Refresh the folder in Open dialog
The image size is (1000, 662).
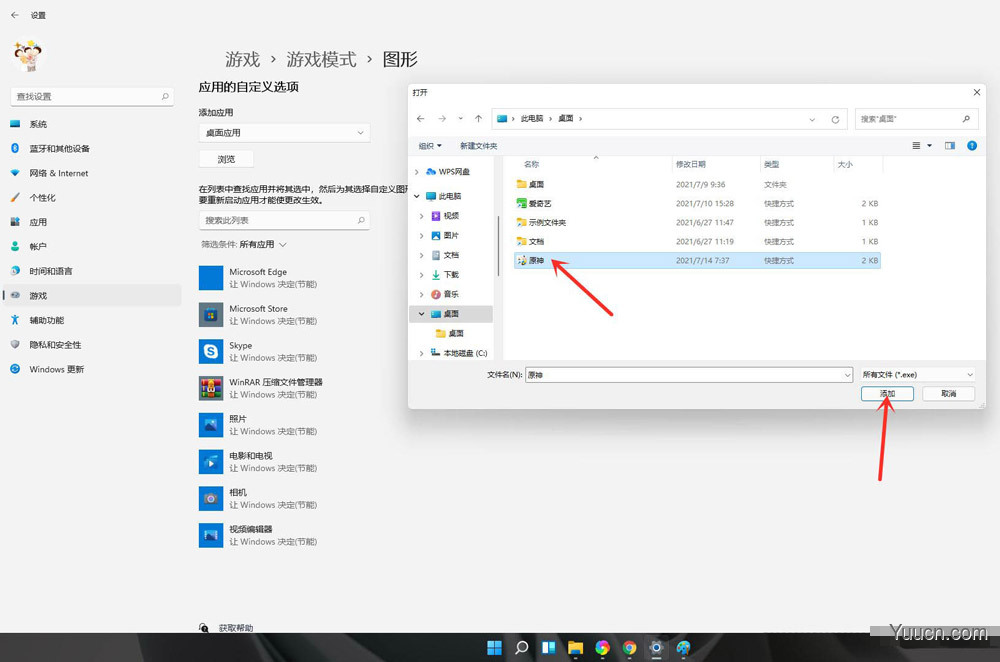(x=835, y=119)
